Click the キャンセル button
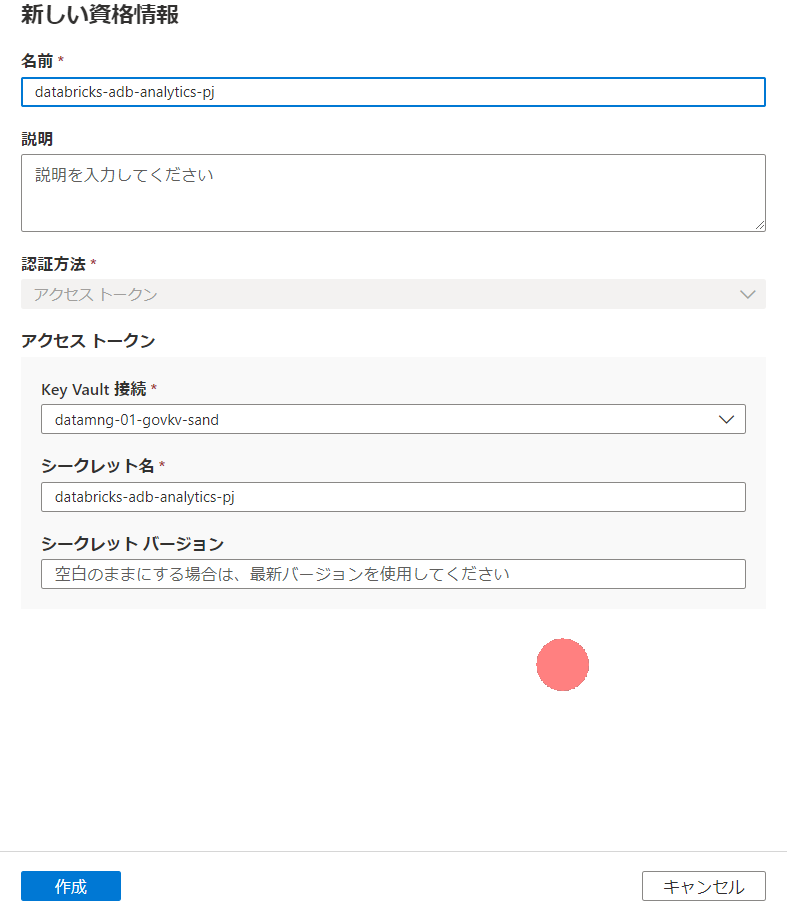Screen dimensions: 787x914 704,886
